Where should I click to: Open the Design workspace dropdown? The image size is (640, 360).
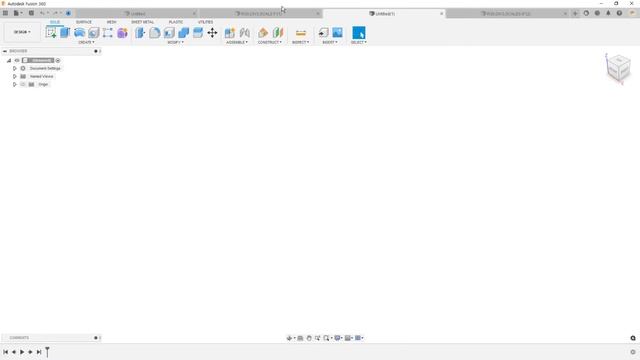pyautogui.click(x=22, y=32)
